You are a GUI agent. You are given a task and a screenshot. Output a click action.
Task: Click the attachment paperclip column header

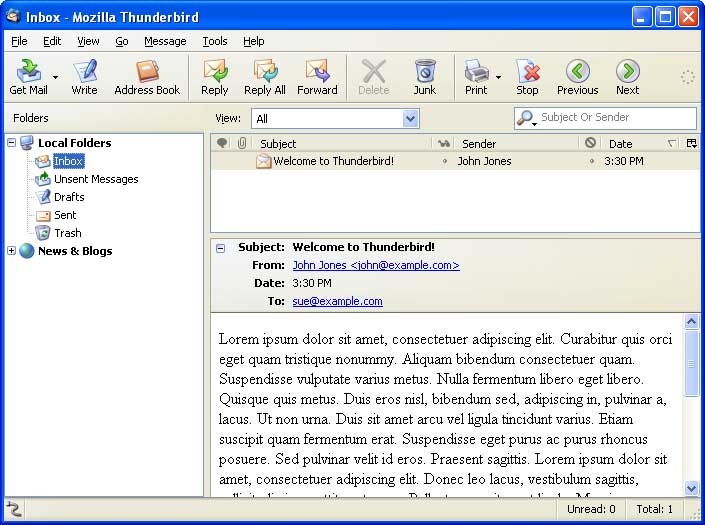[242, 143]
